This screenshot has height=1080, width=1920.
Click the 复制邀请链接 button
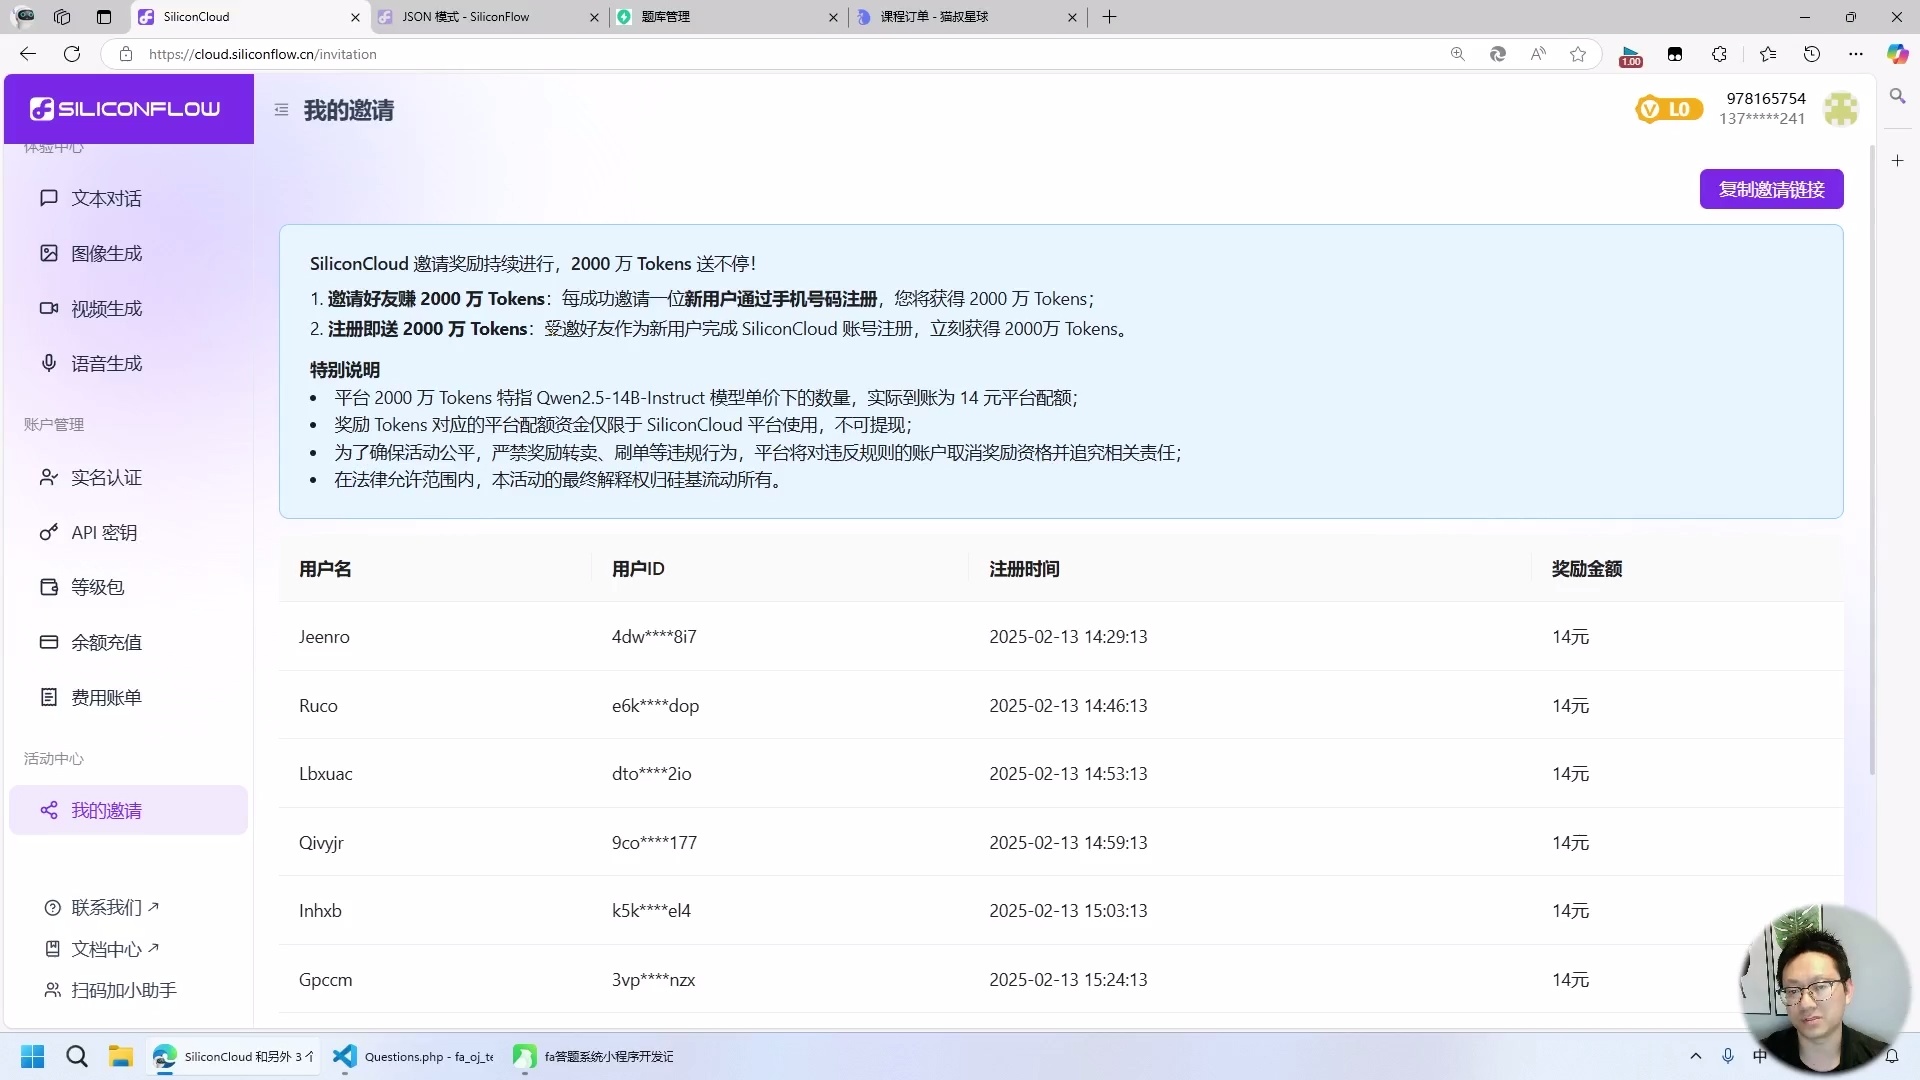click(1771, 189)
